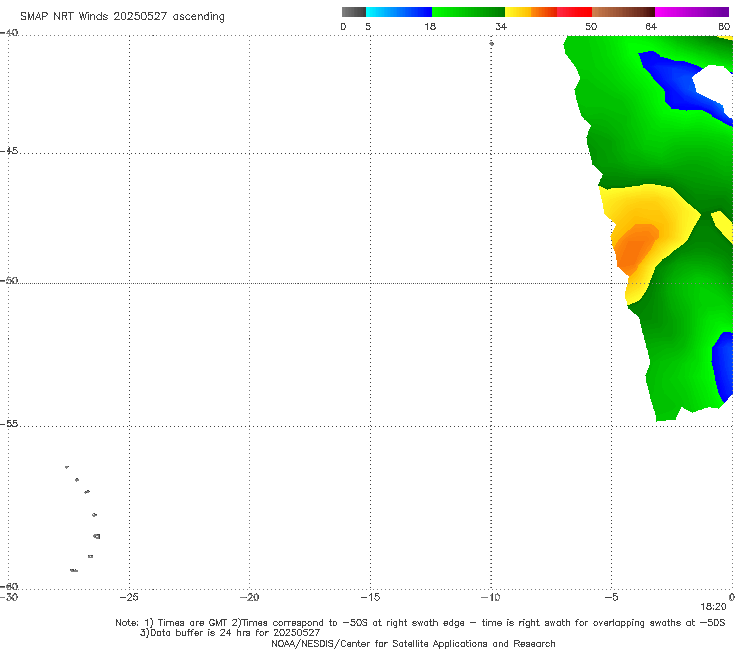
Task: Click the color bar label '18'
Action: [430, 26]
